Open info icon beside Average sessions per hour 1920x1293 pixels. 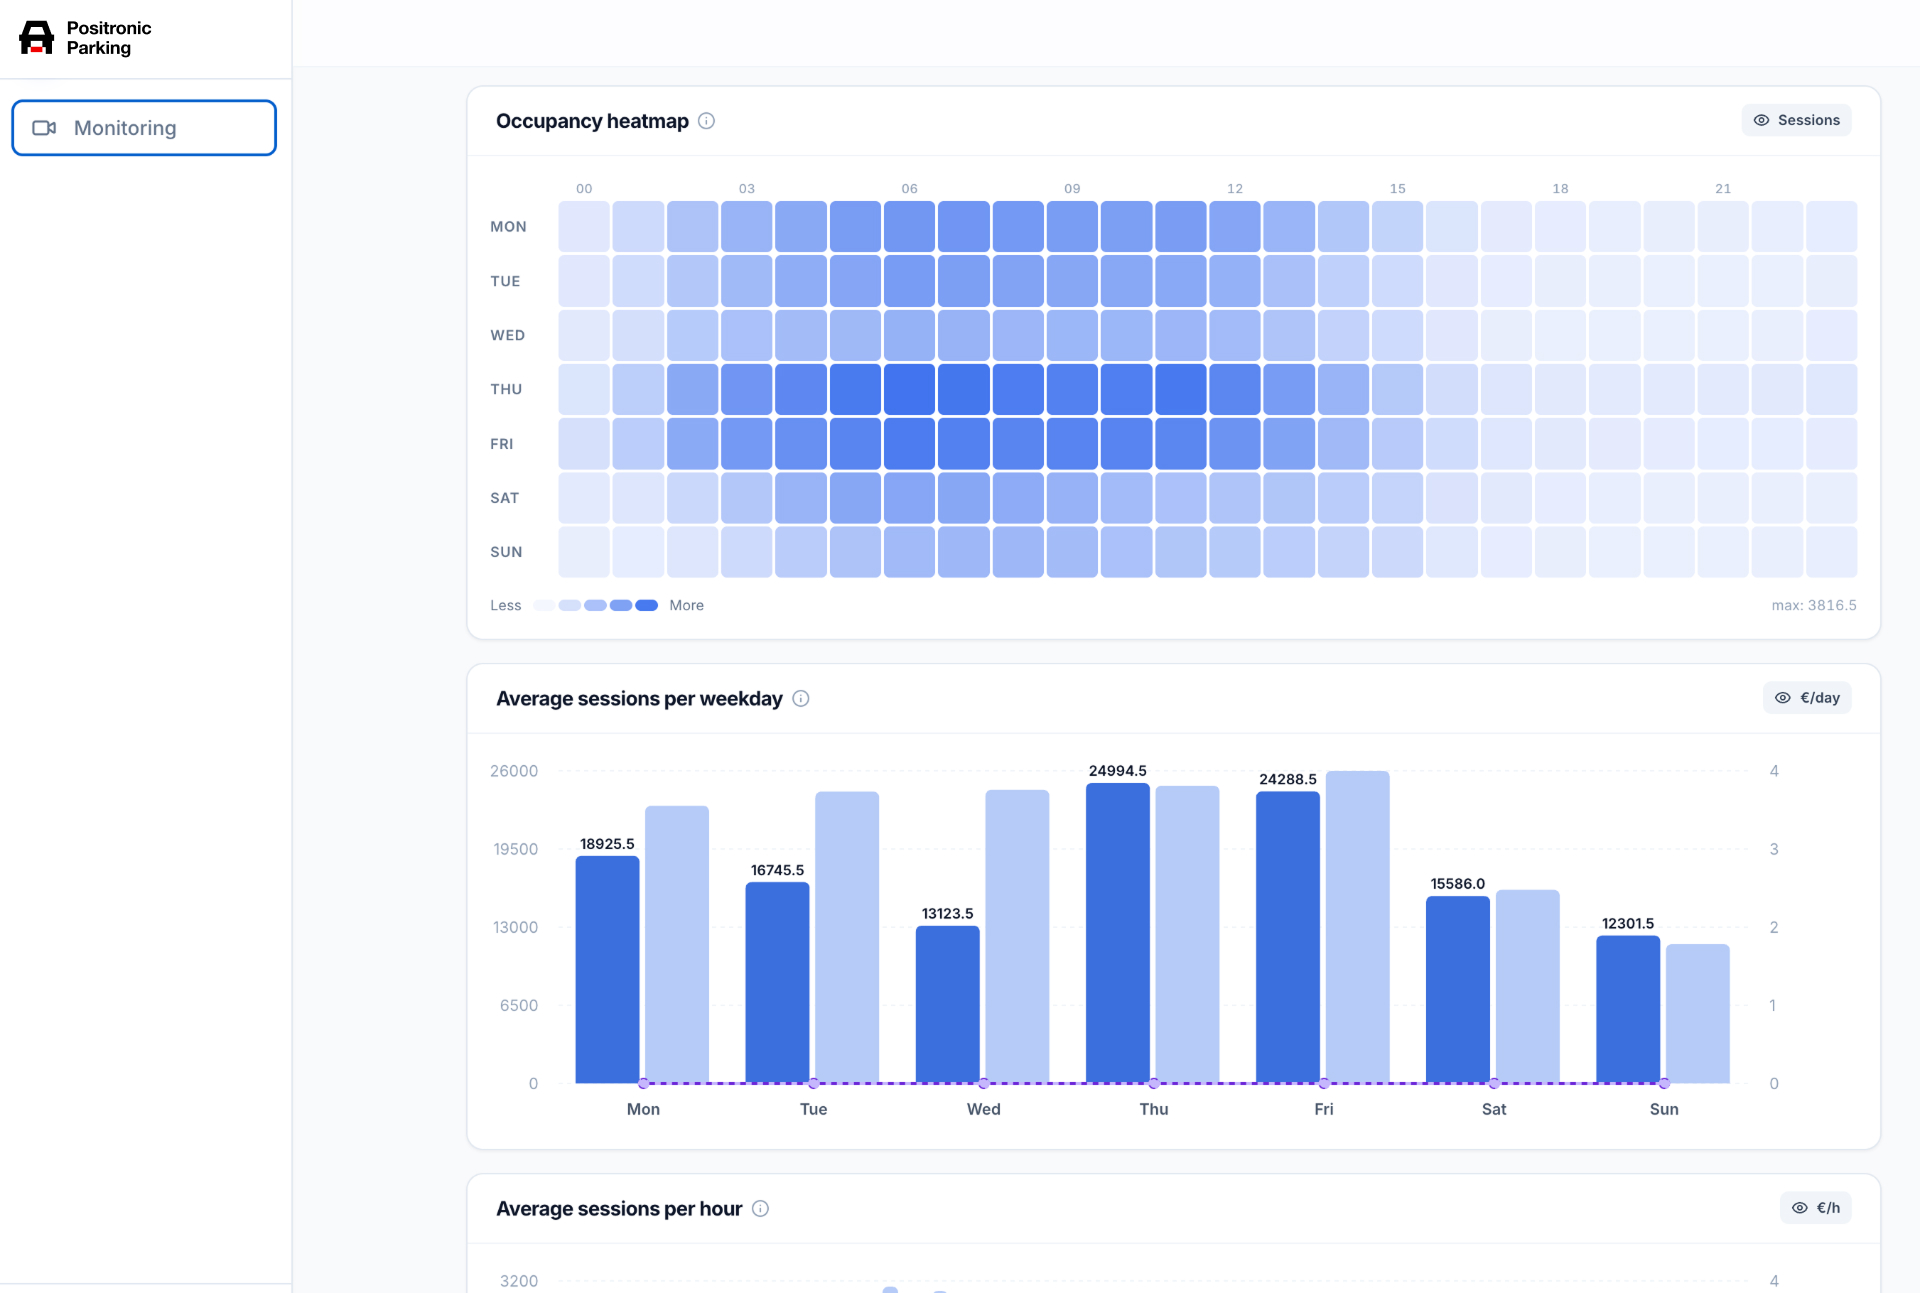tap(760, 1209)
